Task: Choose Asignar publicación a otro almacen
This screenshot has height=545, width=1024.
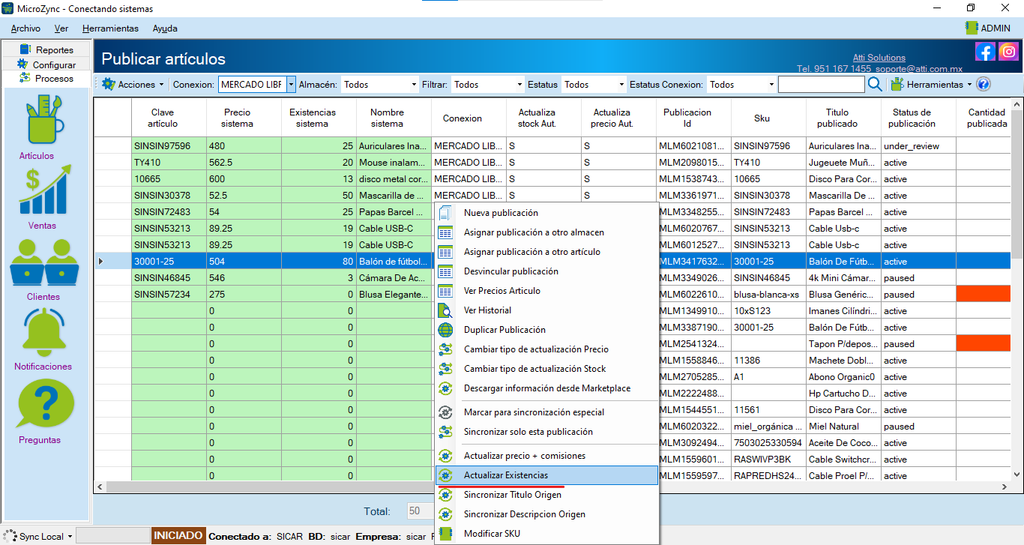Action: (547, 232)
